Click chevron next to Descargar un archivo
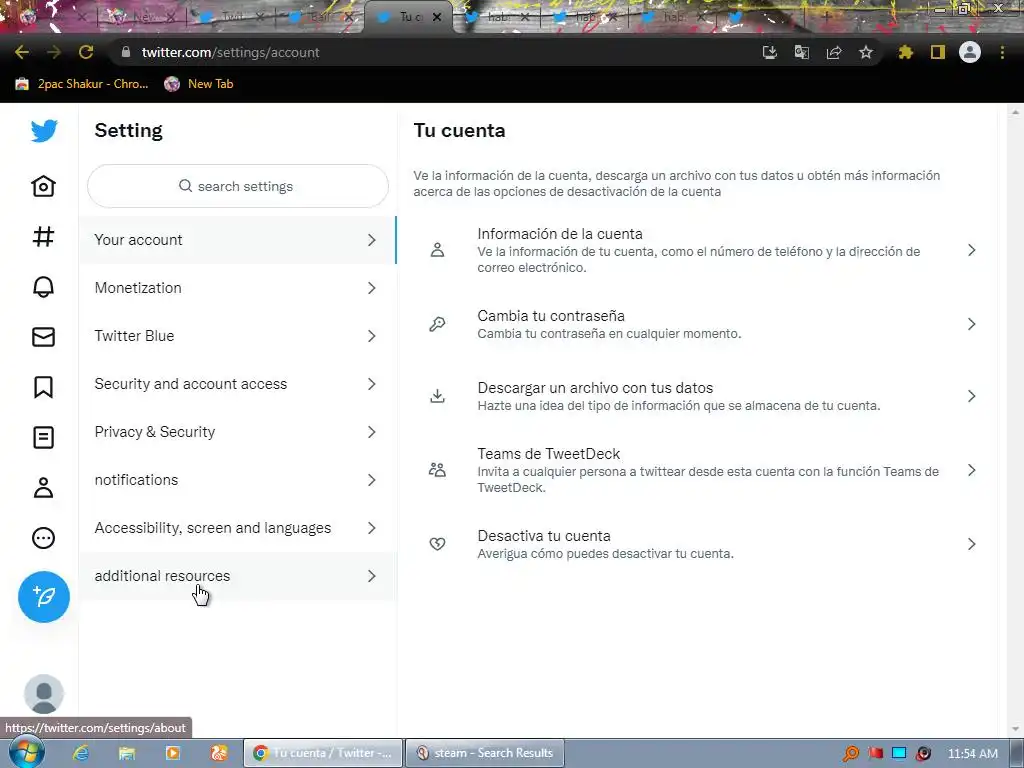 coord(972,396)
